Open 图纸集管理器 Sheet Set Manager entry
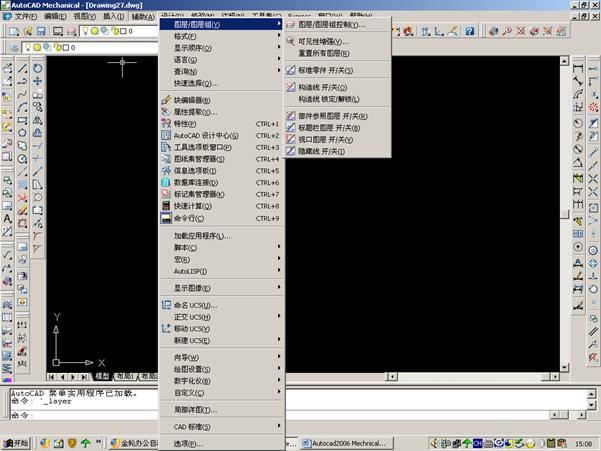Screen dimensions: 601x451 (222, 159)
